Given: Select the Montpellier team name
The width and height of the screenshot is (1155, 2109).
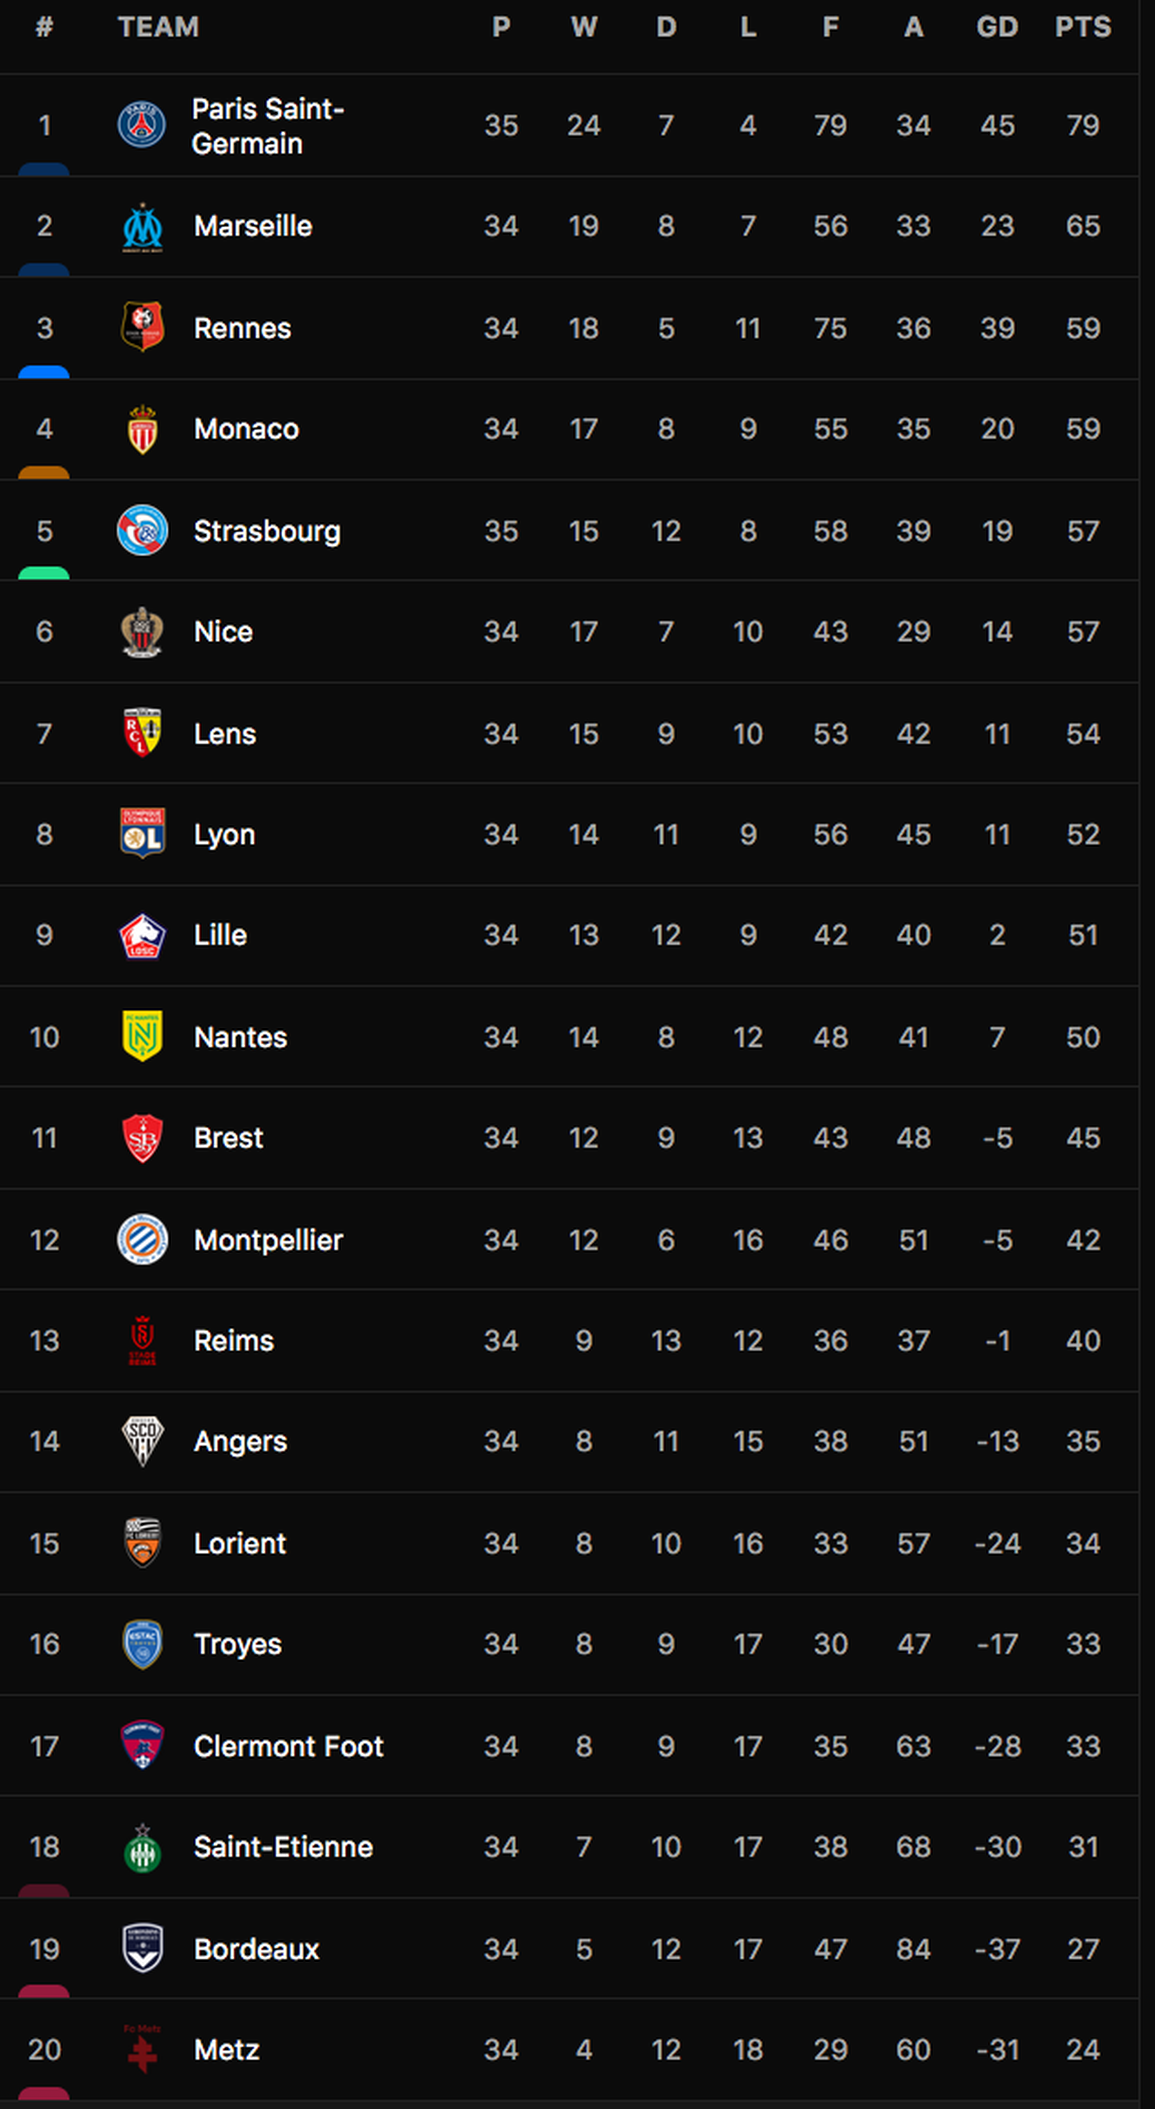Looking at the screenshot, I should click(x=268, y=1240).
